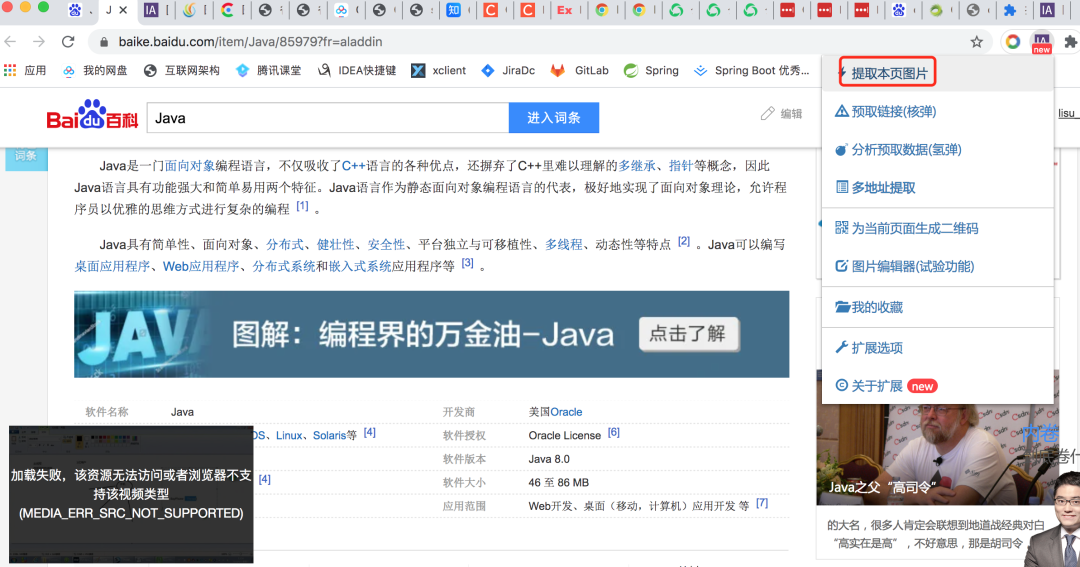Click the colorful circle extension icon
Viewport: 1080px width, 567px height.
coord(1012,42)
